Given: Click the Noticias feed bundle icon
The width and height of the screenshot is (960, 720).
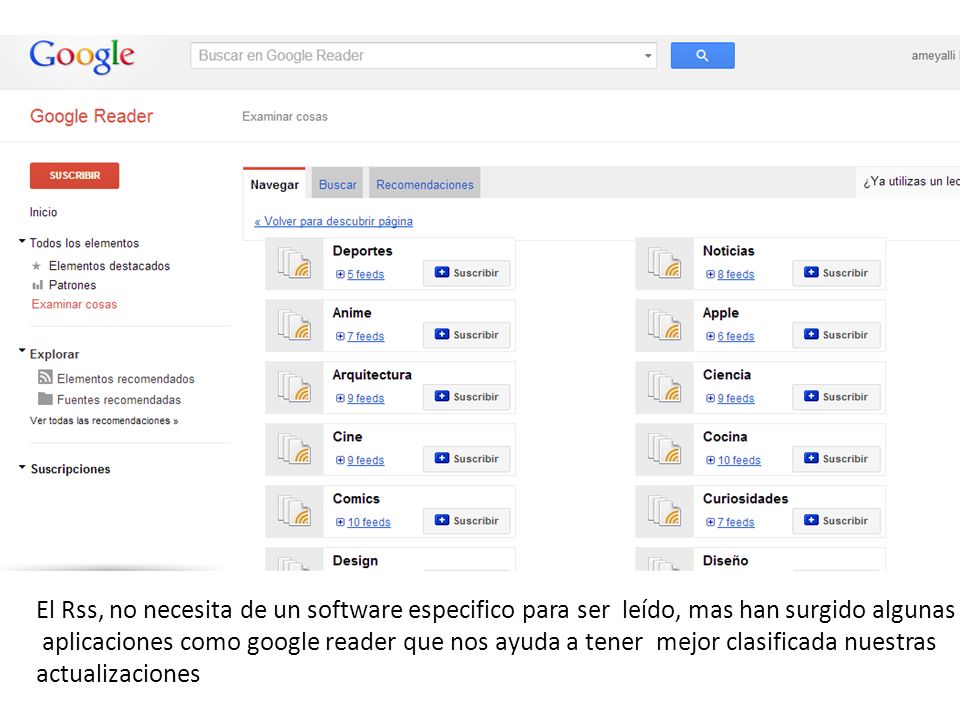Looking at the screenshot, I should tap(664, 263).
